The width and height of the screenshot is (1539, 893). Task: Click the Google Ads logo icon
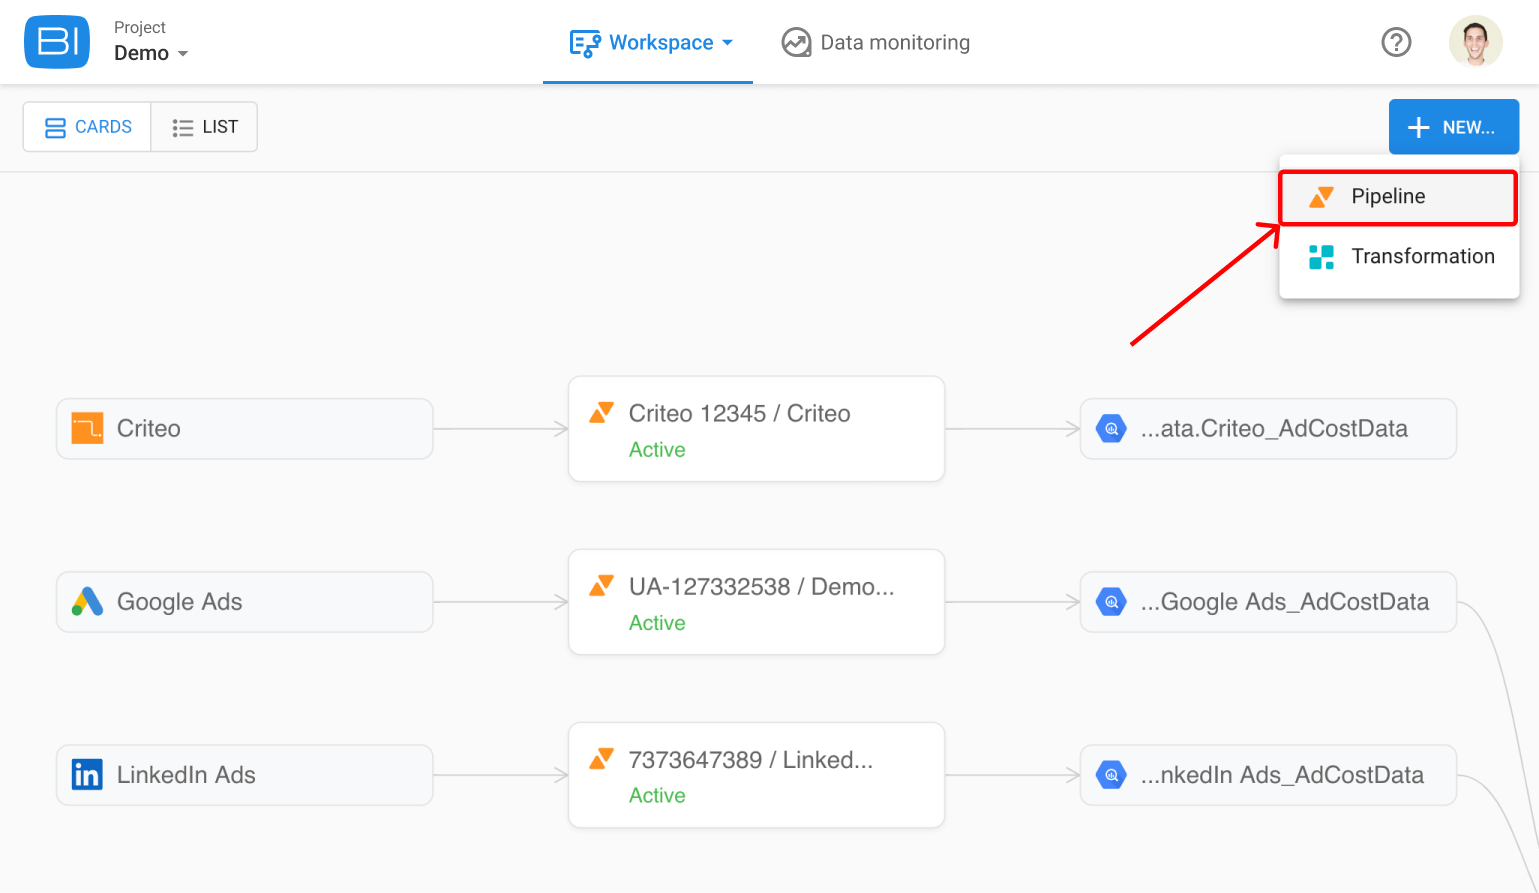87,601
